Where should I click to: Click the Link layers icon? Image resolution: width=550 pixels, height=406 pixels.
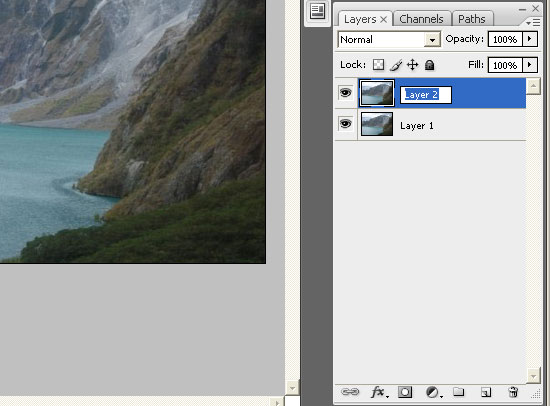(x=350, y=392)
